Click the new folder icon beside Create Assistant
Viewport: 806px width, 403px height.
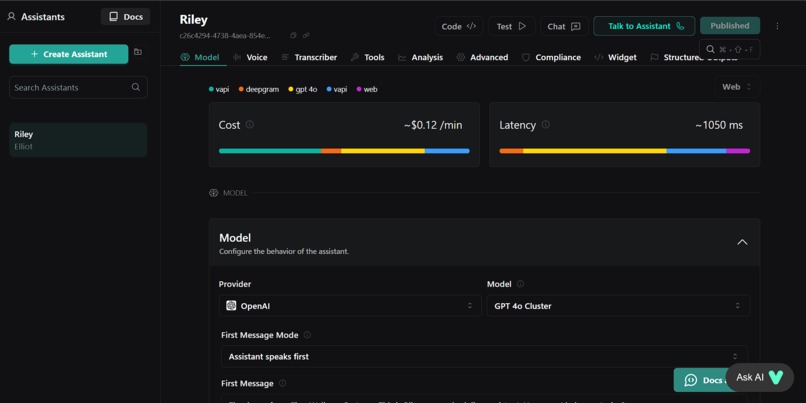pyautogui.click(x=138, y=52)
